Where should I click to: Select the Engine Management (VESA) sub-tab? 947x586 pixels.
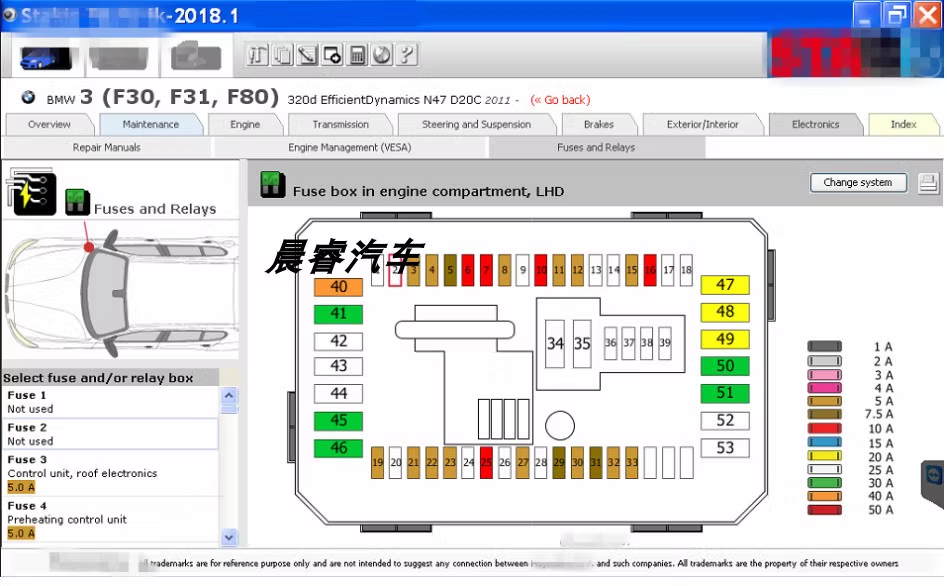[350, 147]
